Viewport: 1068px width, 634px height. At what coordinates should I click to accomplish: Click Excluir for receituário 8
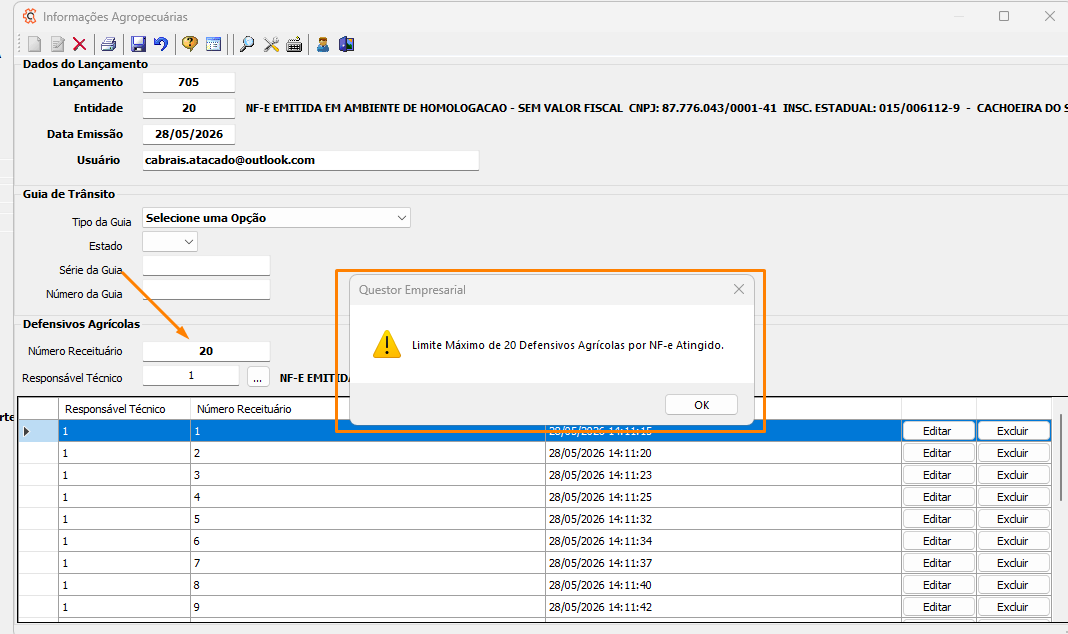tap(1014, 585)
